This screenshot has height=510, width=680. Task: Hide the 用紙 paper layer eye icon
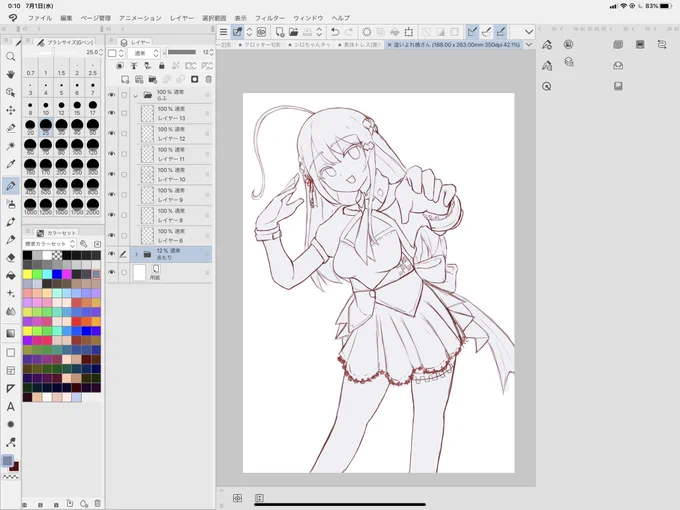click(111, 272)
